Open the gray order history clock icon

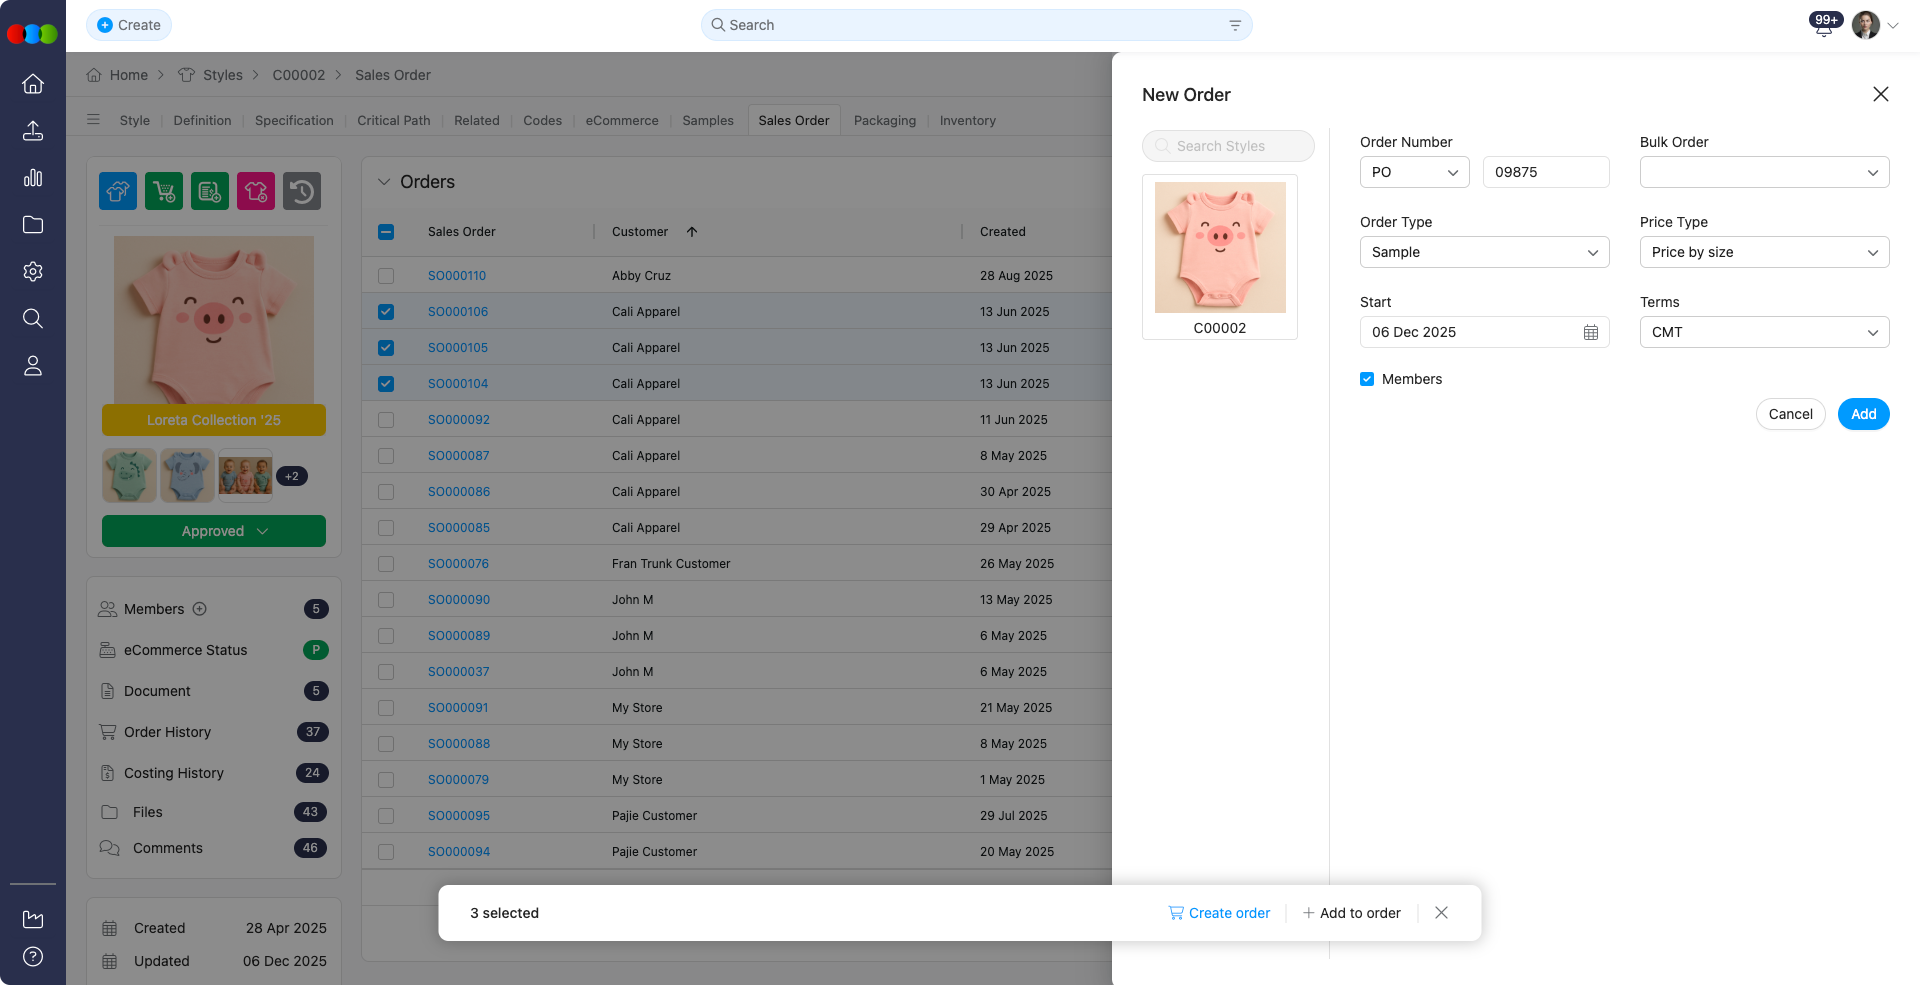(x=302, y=191)
